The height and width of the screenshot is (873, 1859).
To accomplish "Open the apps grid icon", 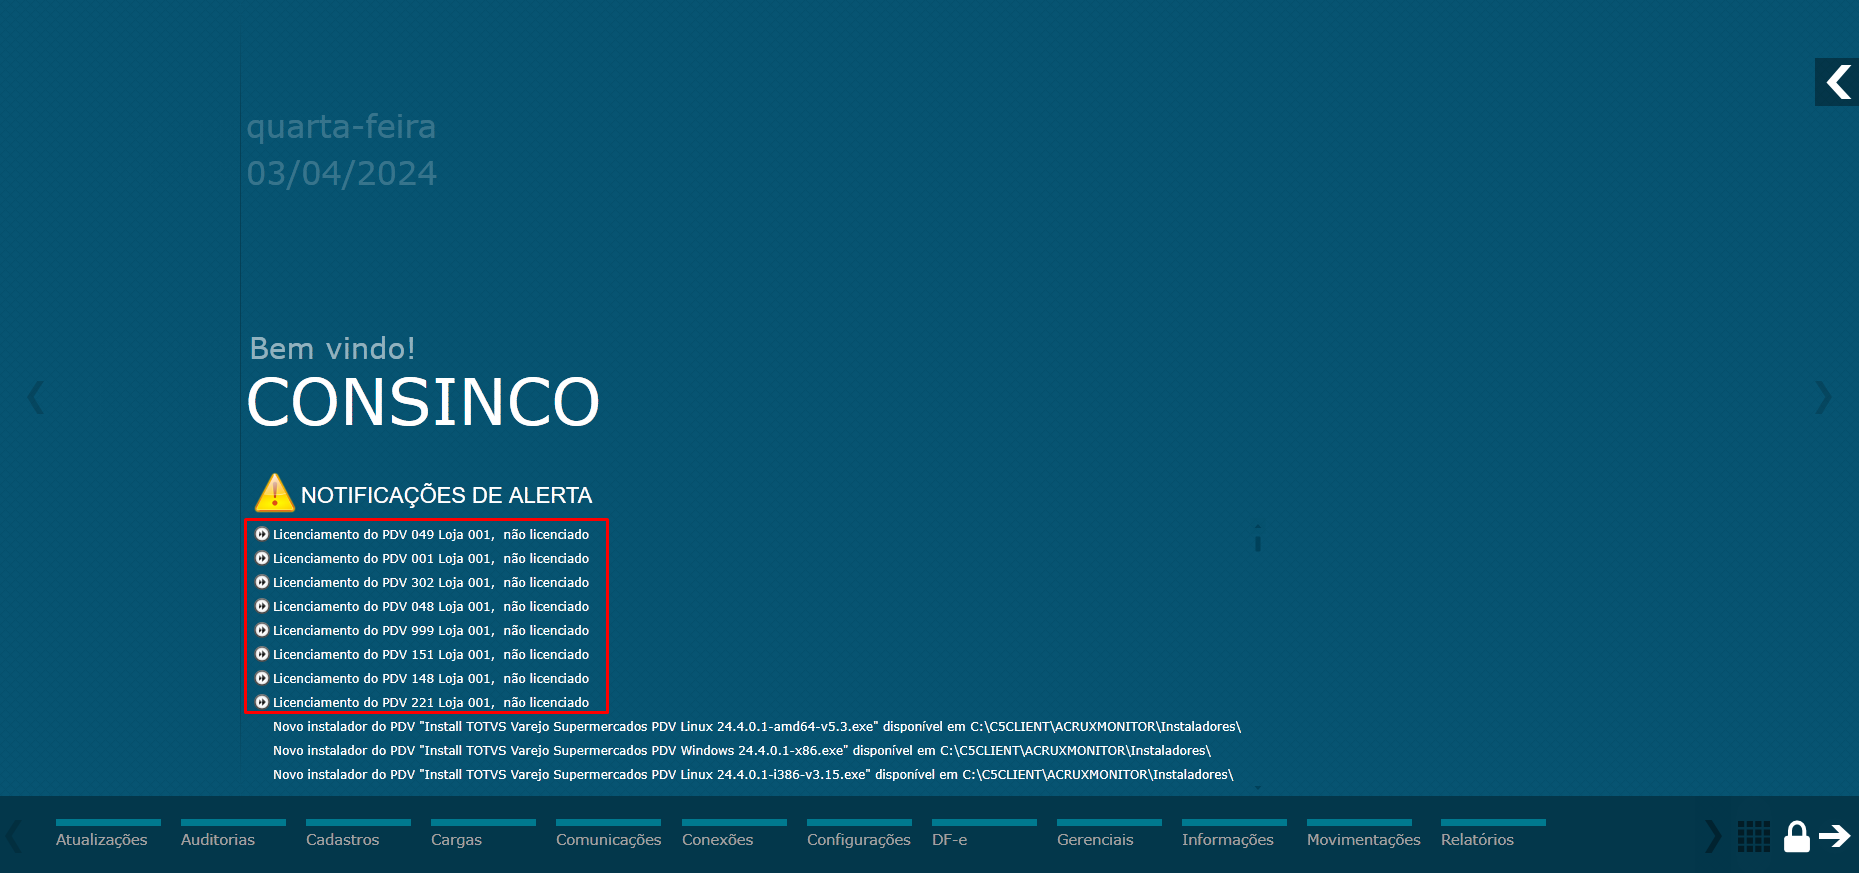I will coord(1753,836).
